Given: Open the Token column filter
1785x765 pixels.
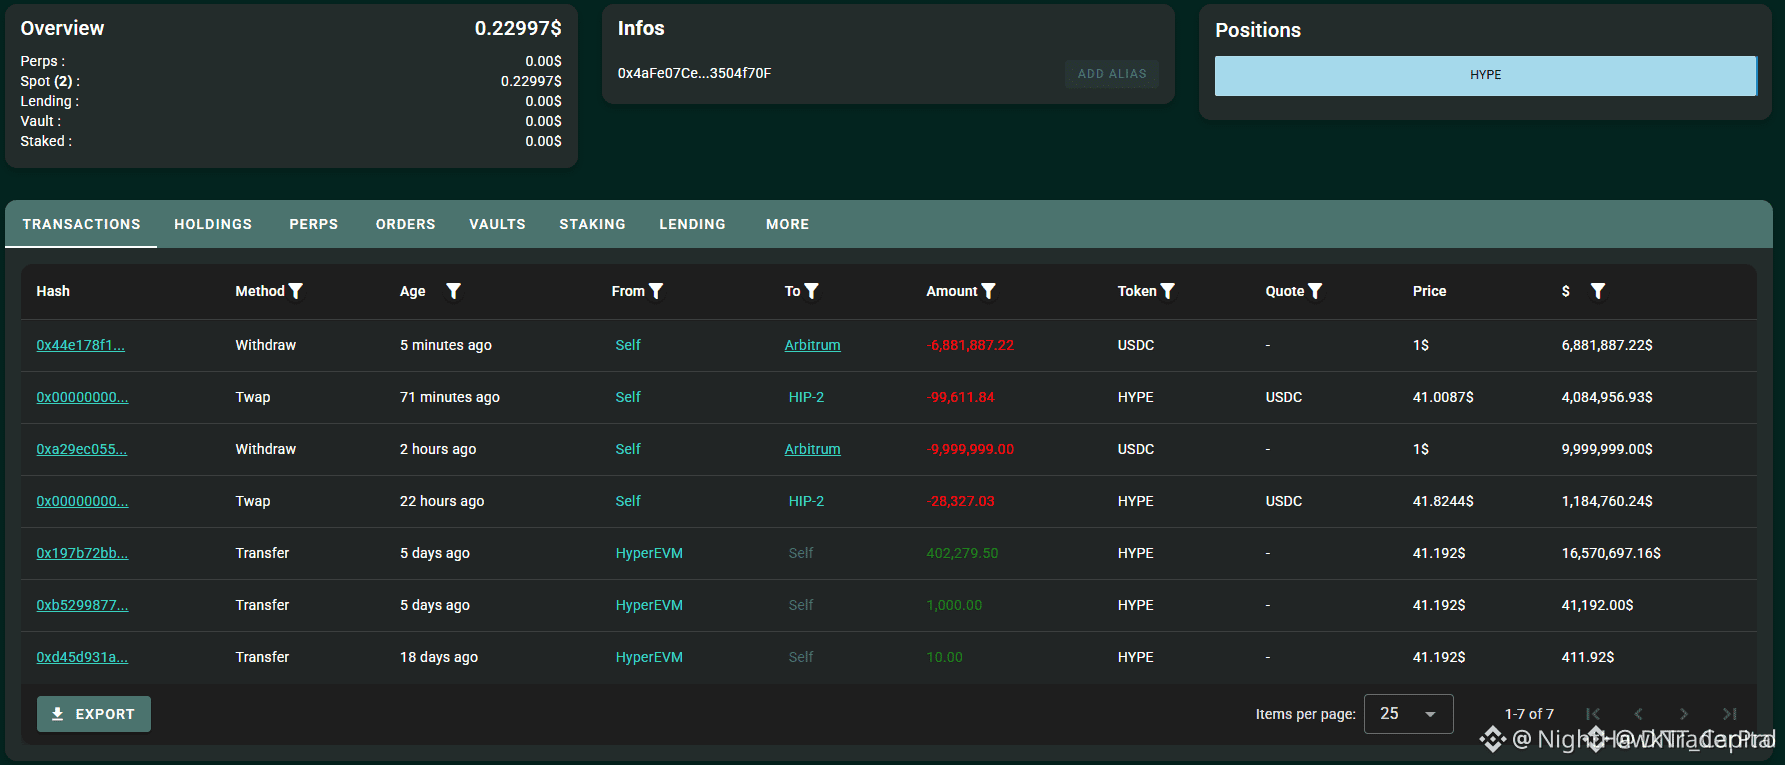Looking at the screenshot, I should coord(1167,291).
